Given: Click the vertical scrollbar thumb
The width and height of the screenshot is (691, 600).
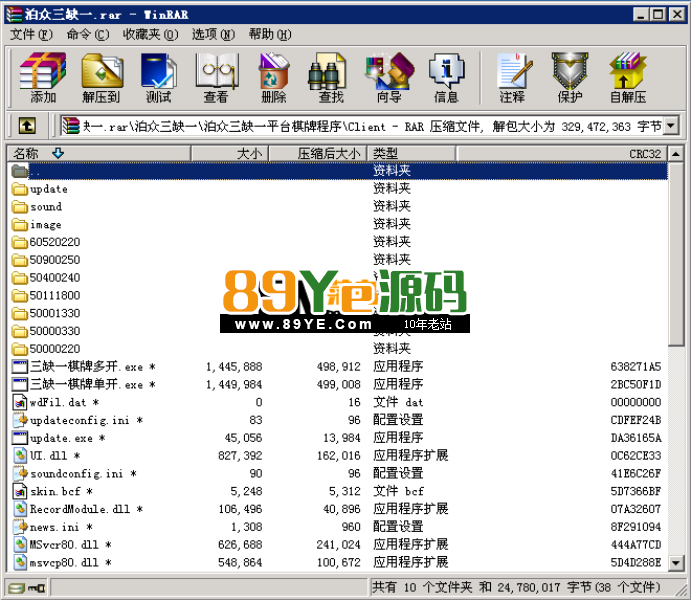Looking at the screenshot, I should (x=676, y=254).
